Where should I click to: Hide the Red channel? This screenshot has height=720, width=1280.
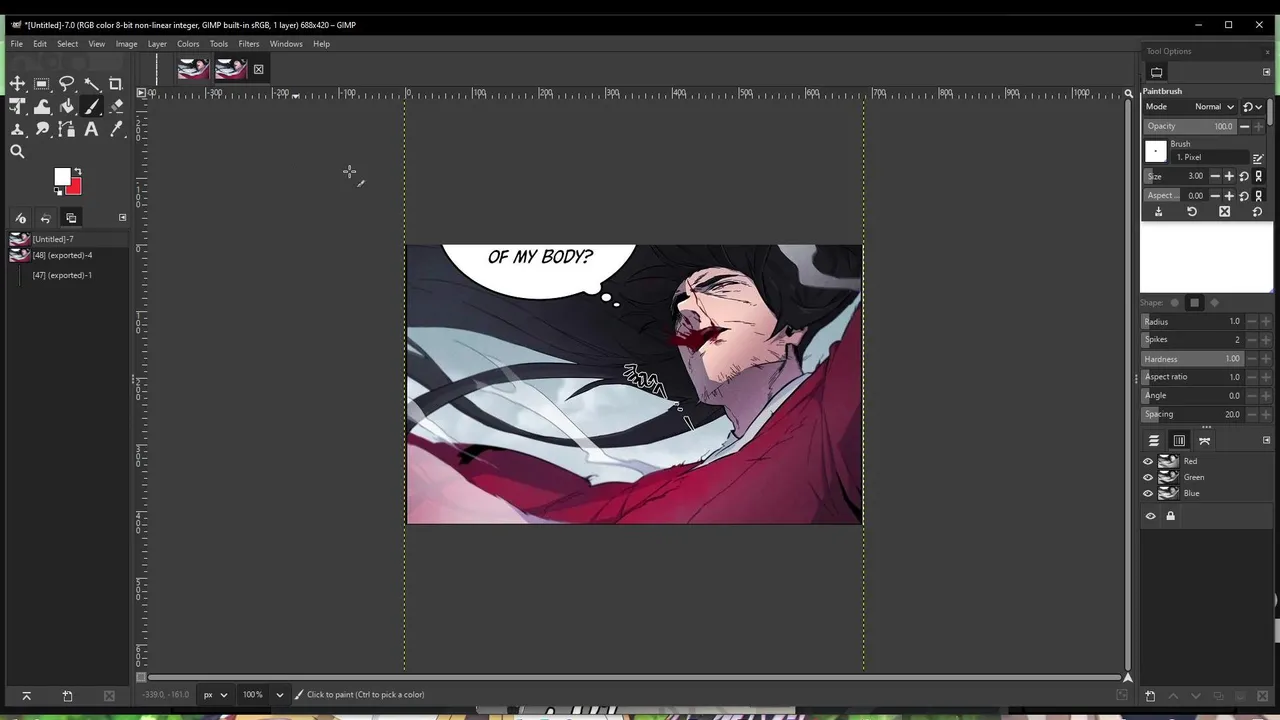1148,461
